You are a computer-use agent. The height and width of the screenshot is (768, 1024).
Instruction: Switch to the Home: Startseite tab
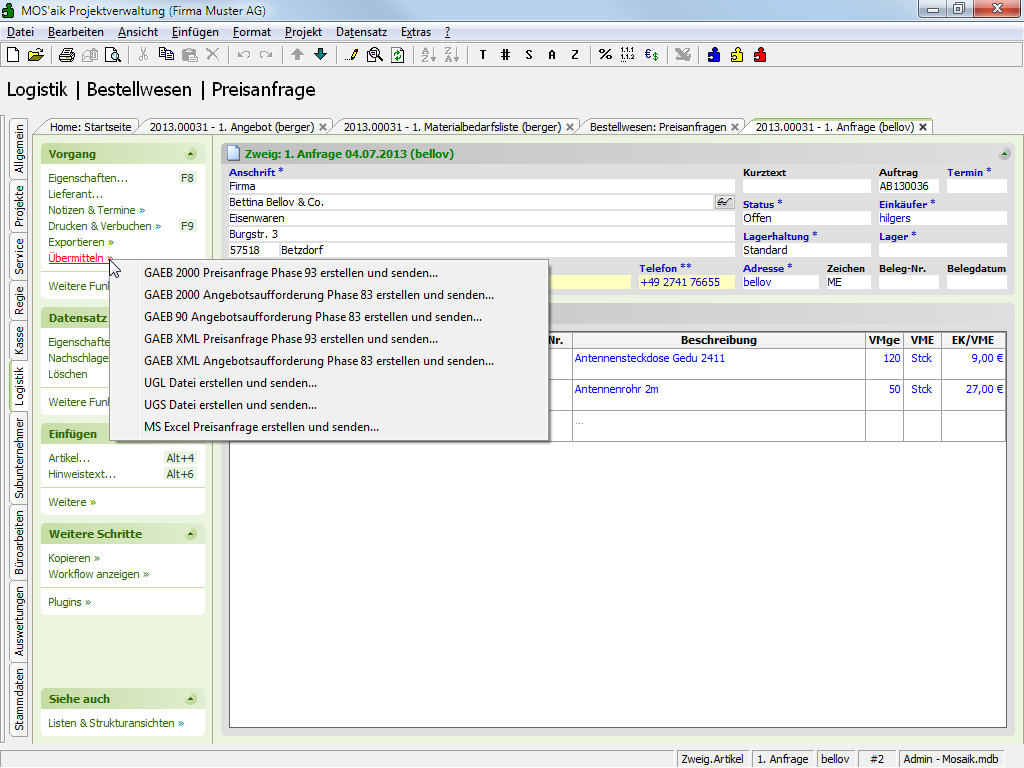90,127
